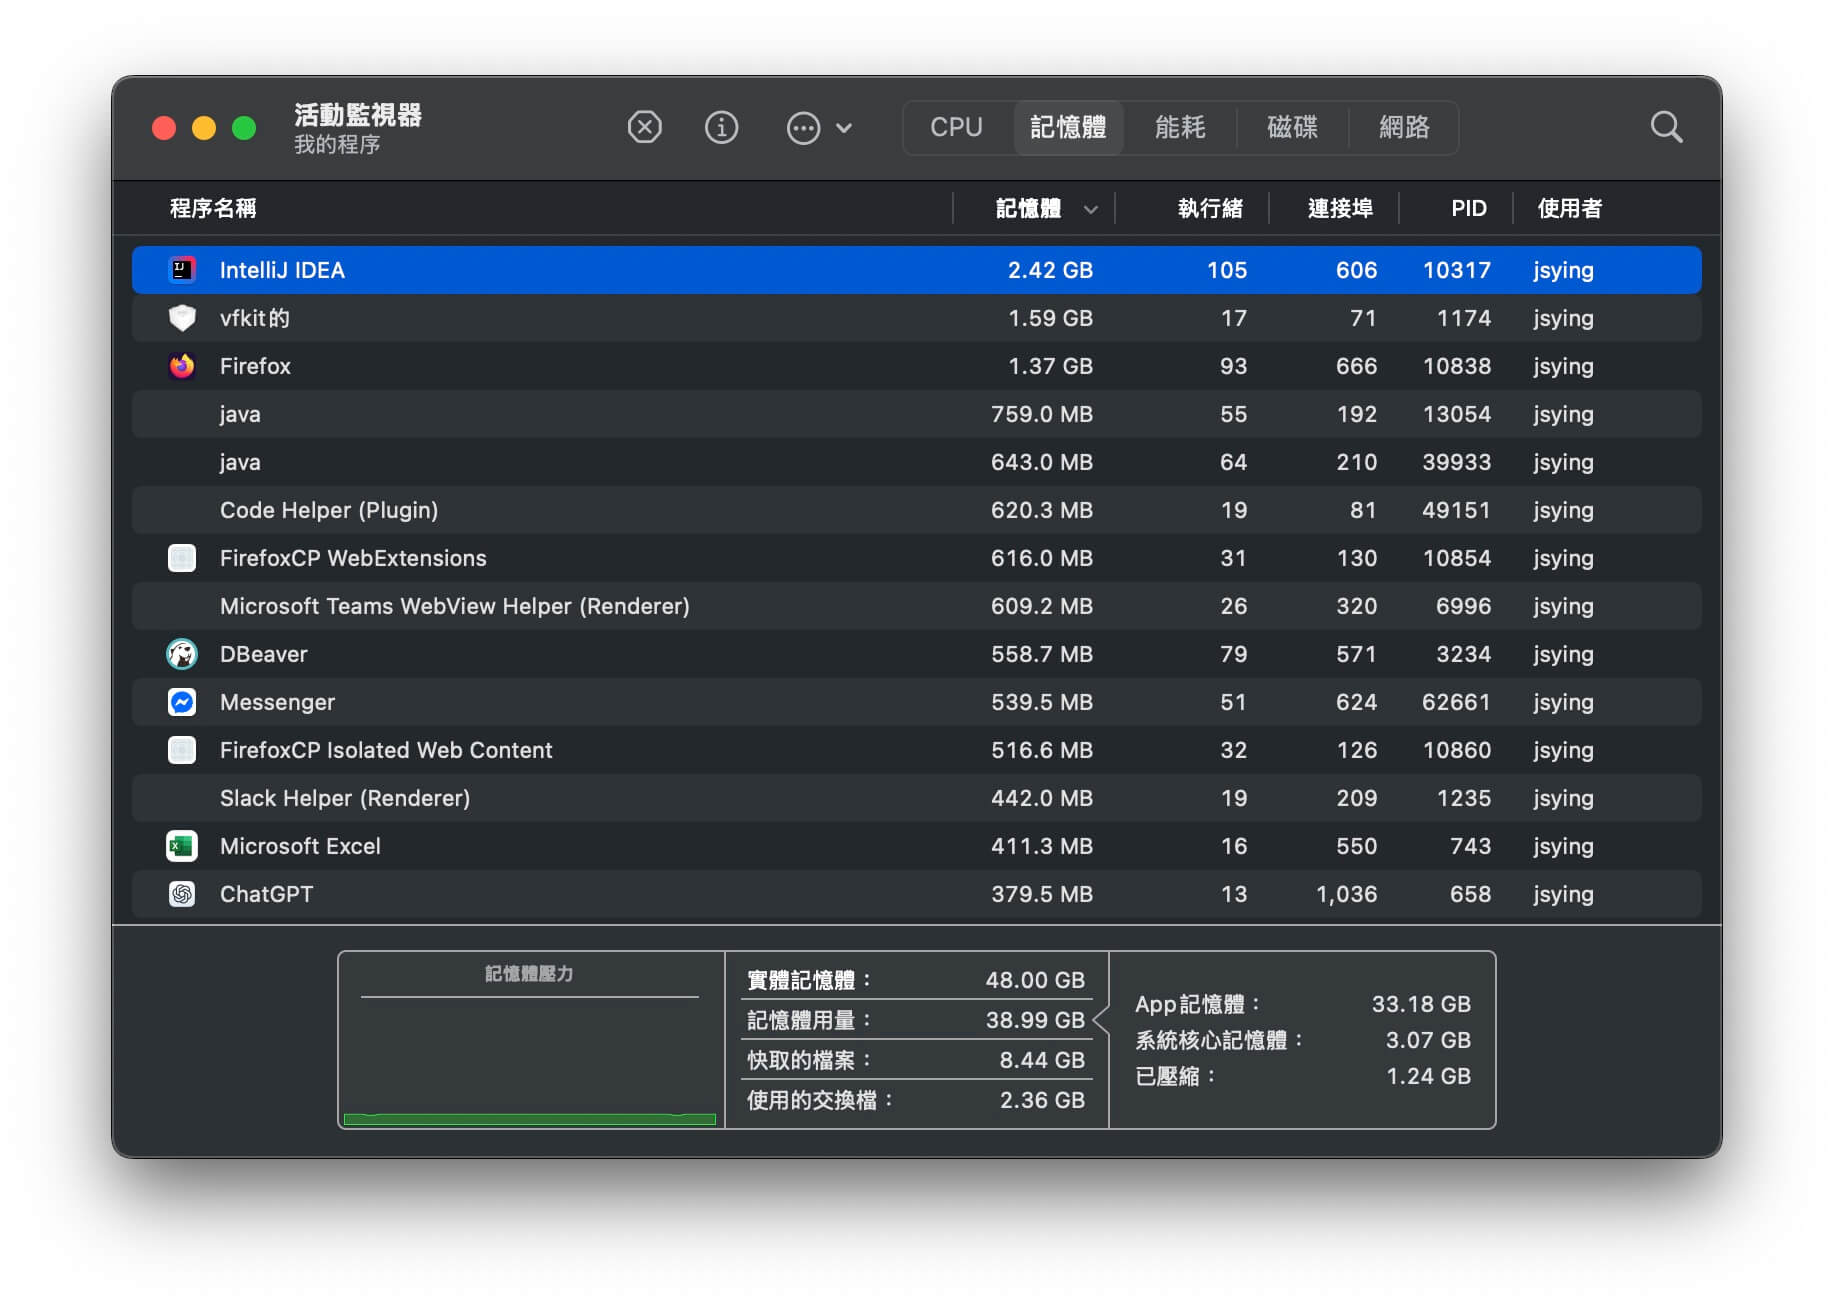The width and height of the screenshot is (1834, 1306).
Task: Select the 記憶體 tab
Action: (1068, 127)
